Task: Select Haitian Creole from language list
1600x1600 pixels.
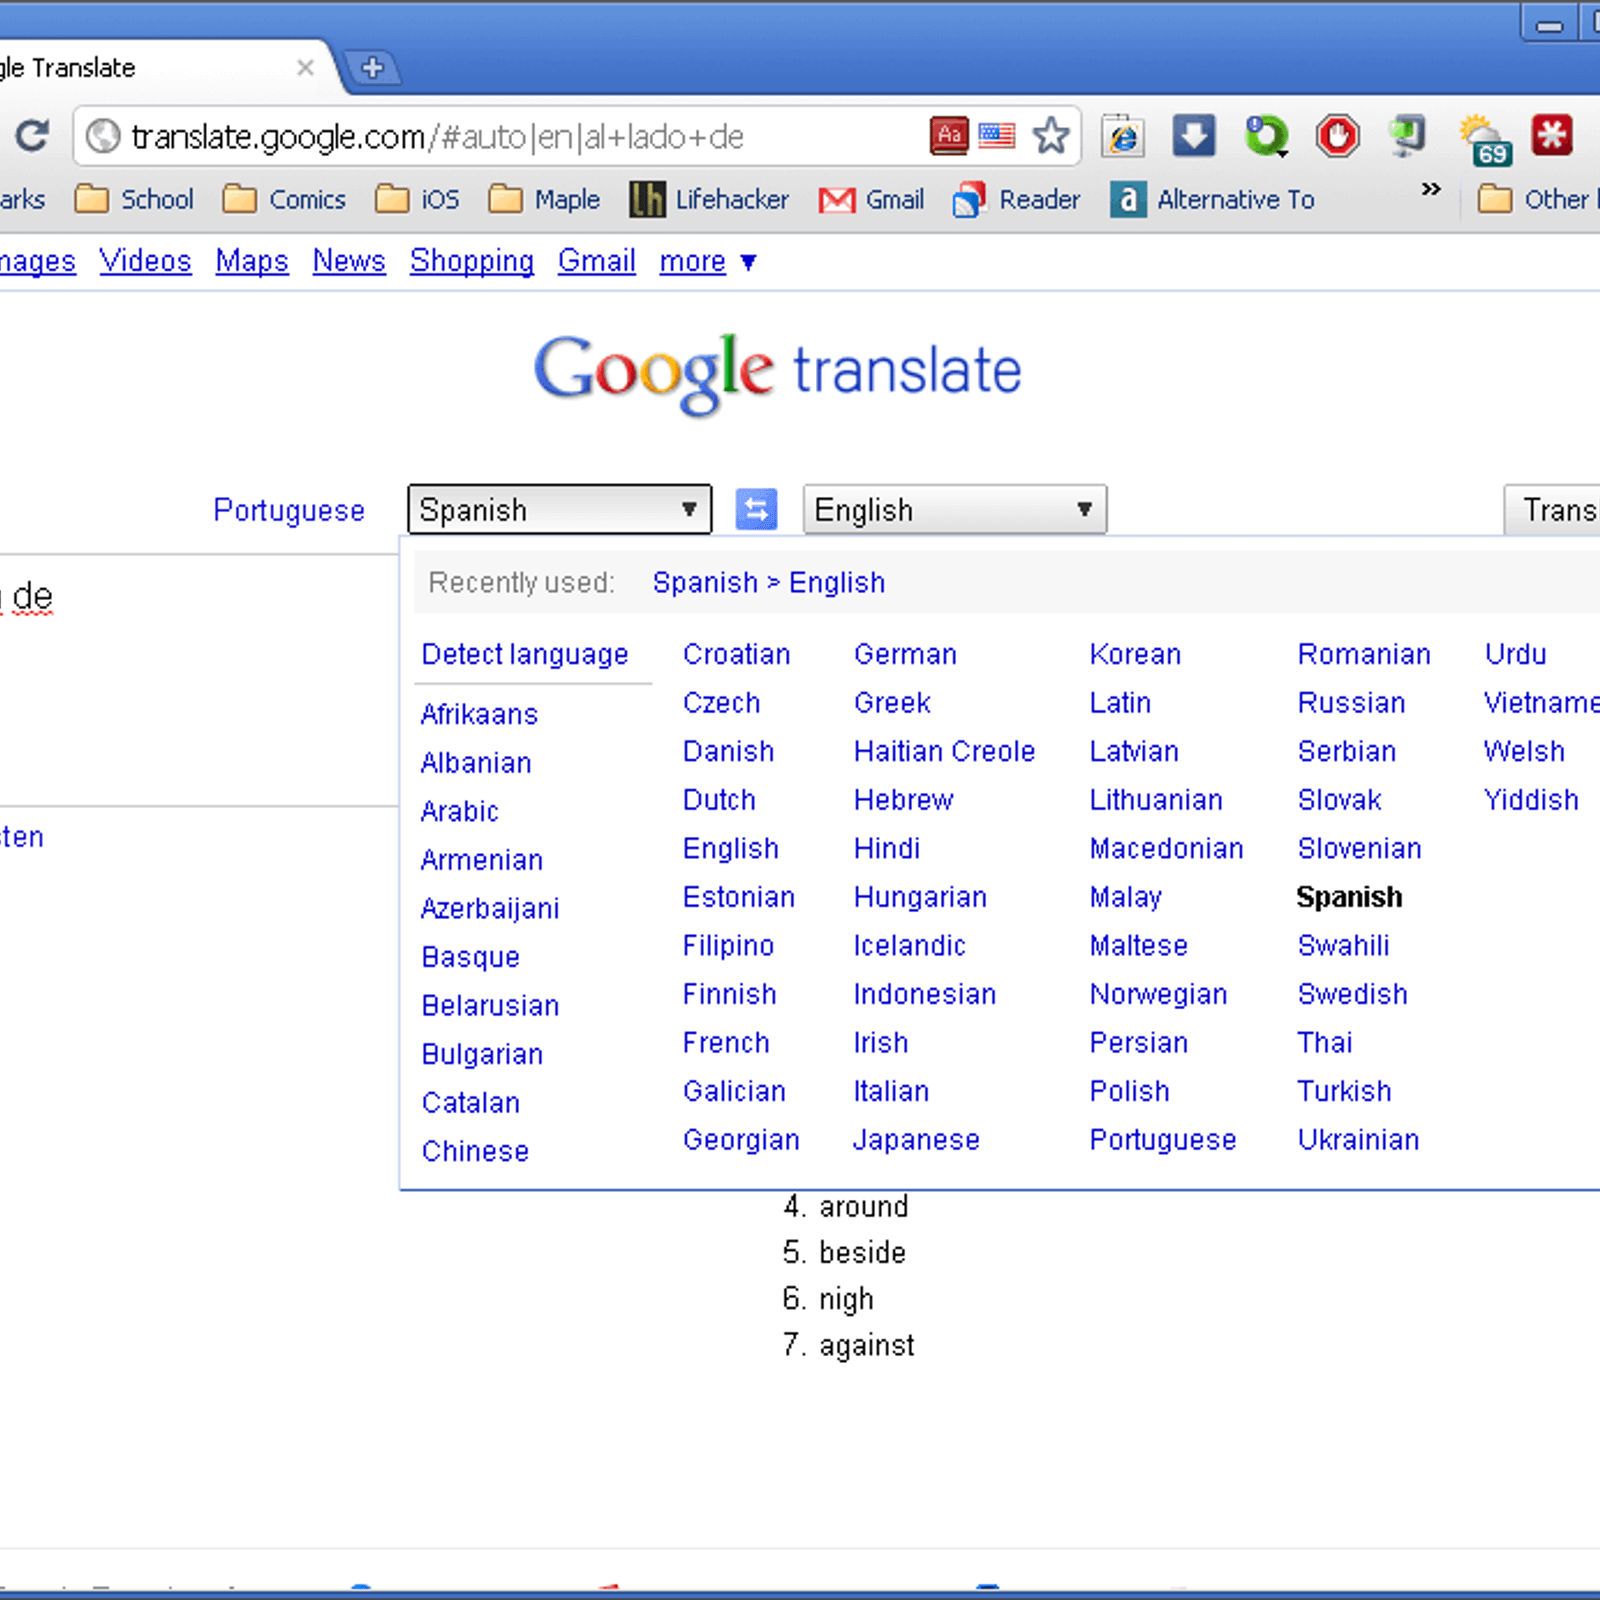Action: pos(944,751)
